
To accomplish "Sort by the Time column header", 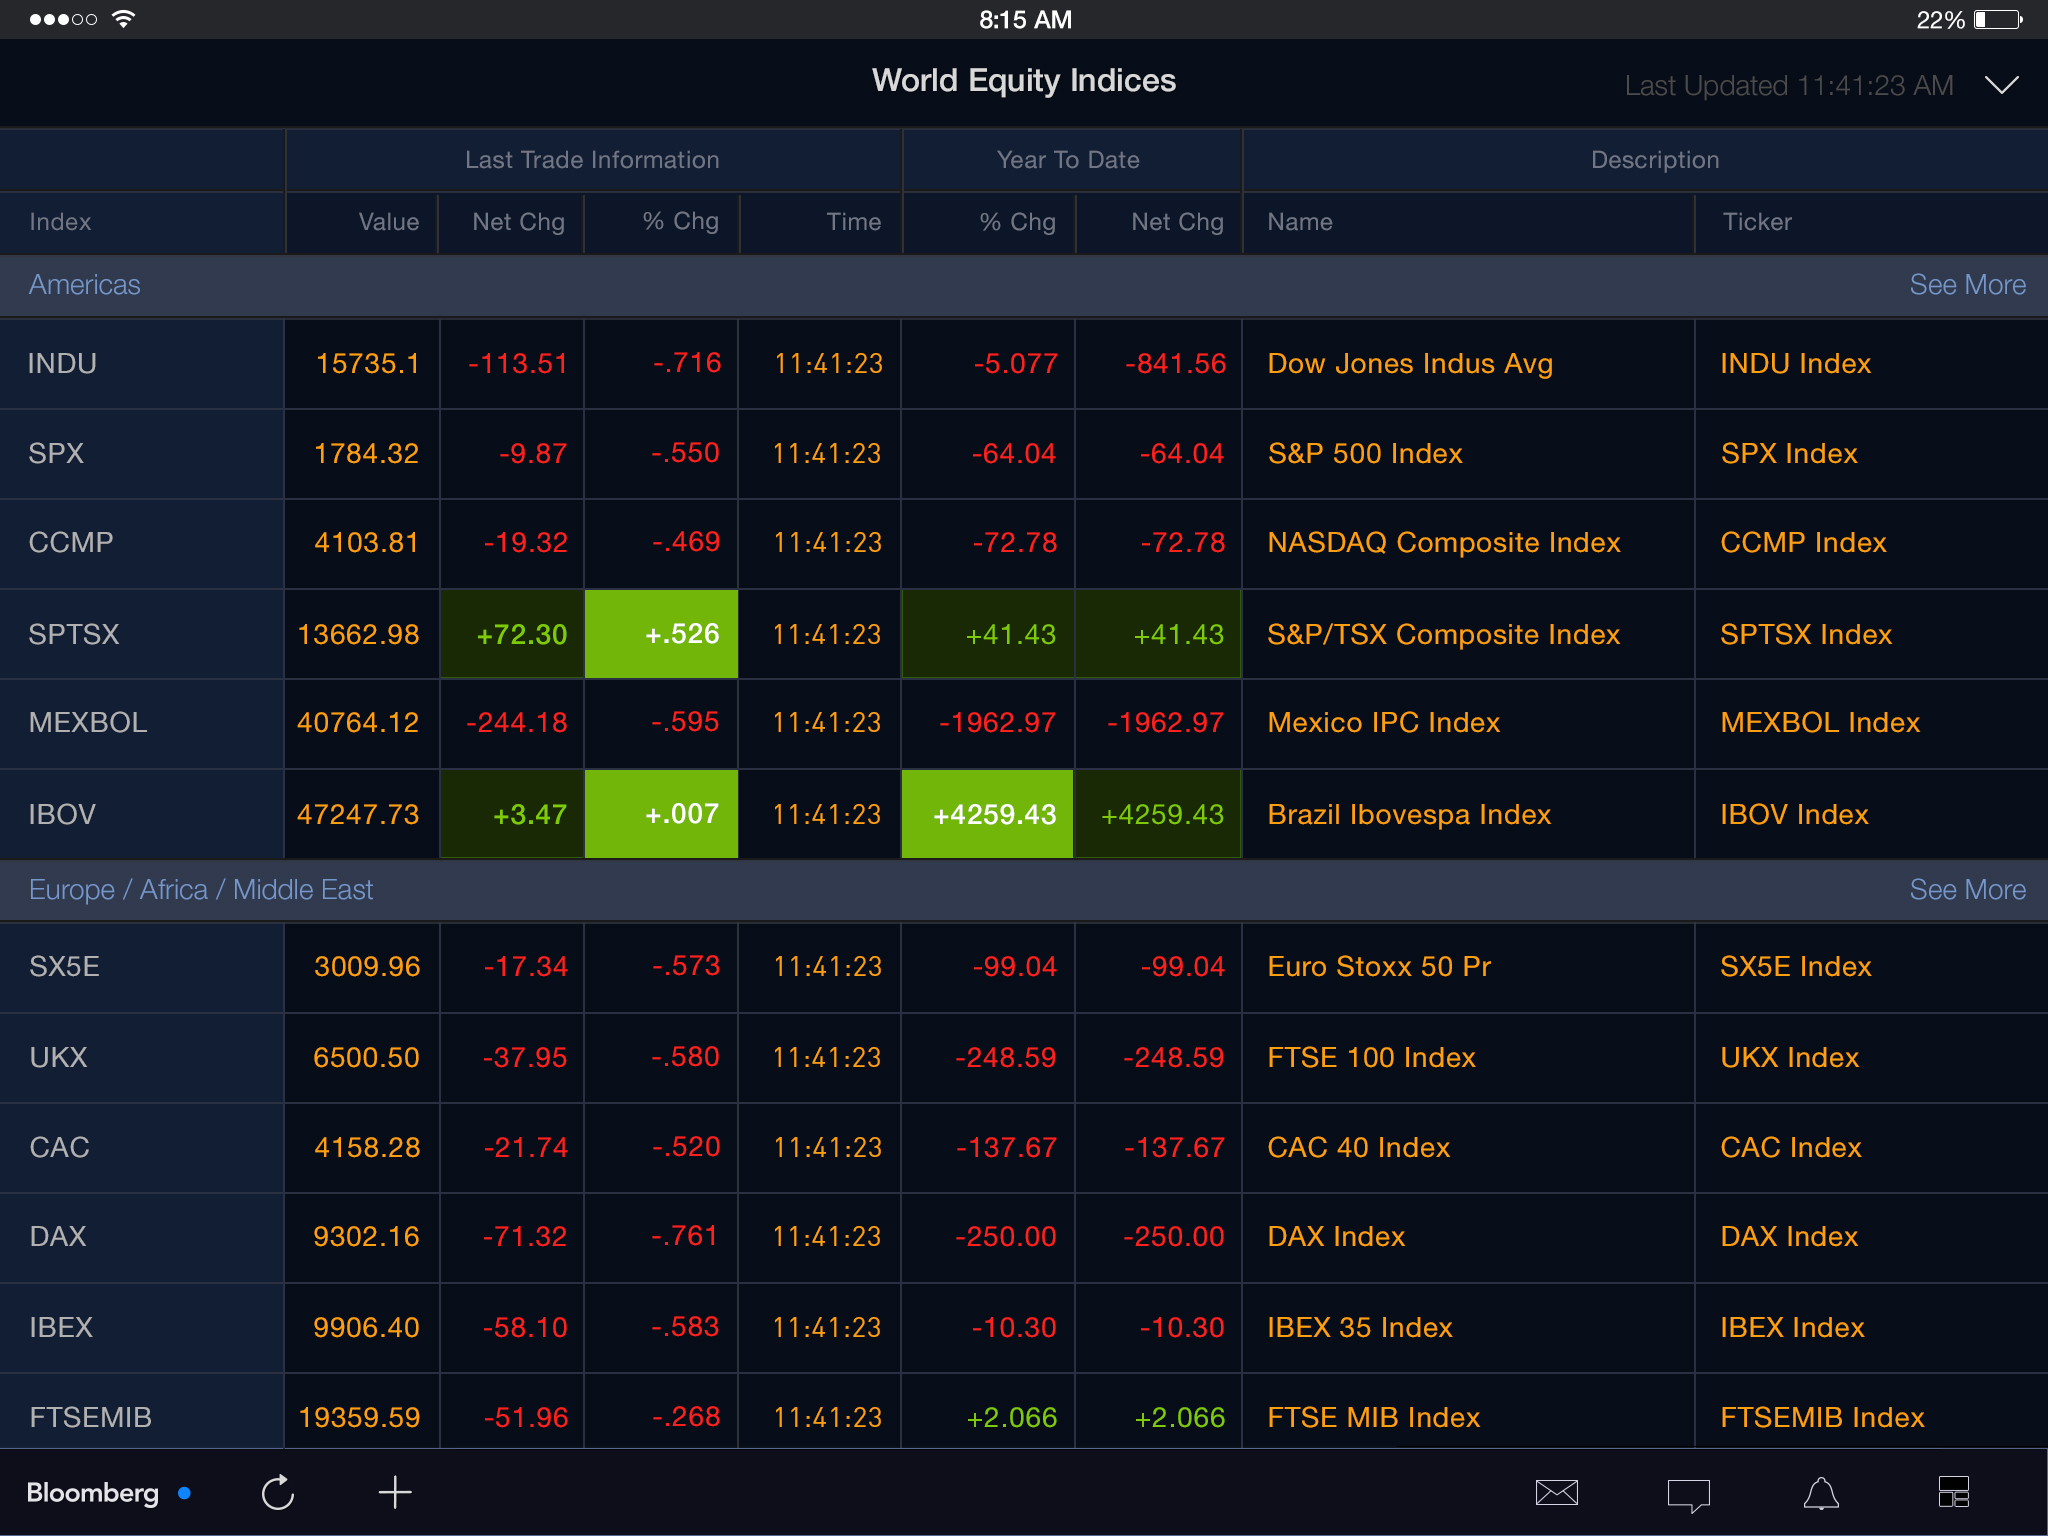I will (853, 222).
